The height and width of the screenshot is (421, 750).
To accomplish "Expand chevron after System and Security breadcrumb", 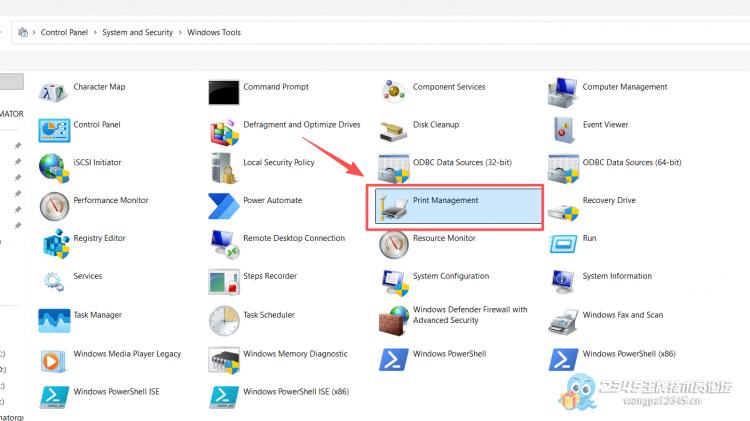I will 181,33.
